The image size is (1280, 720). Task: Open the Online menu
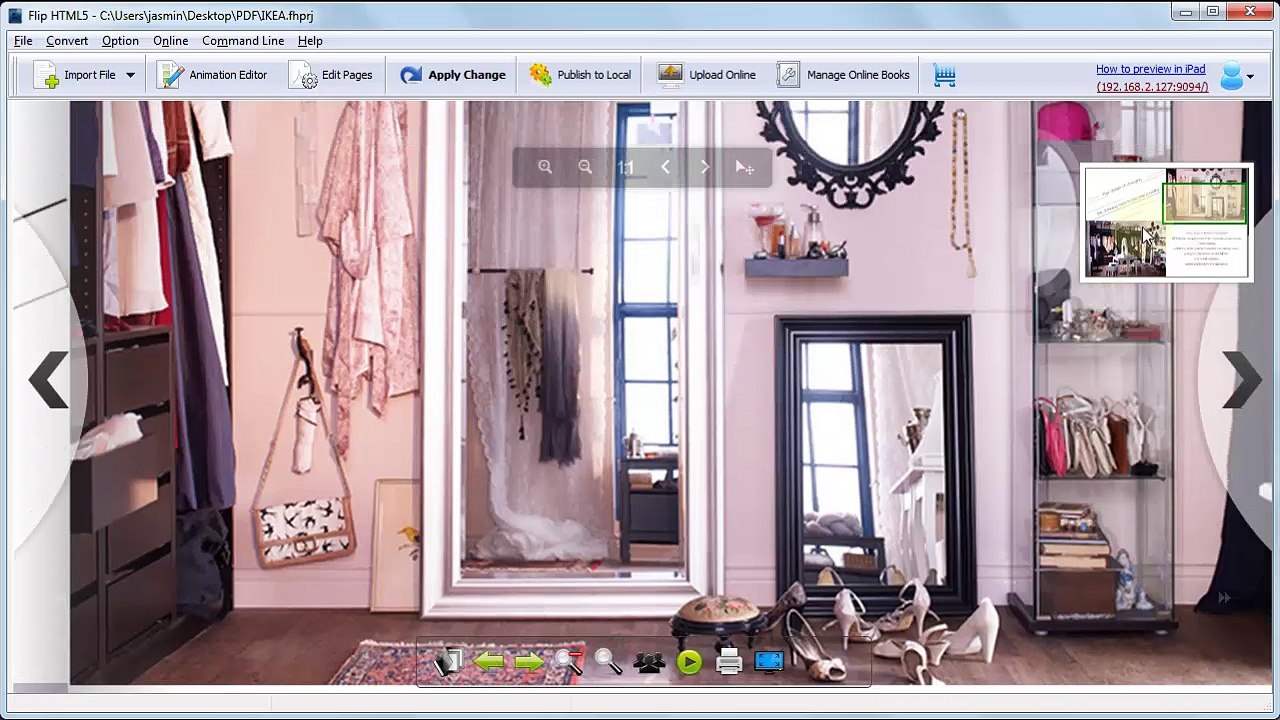170,41
